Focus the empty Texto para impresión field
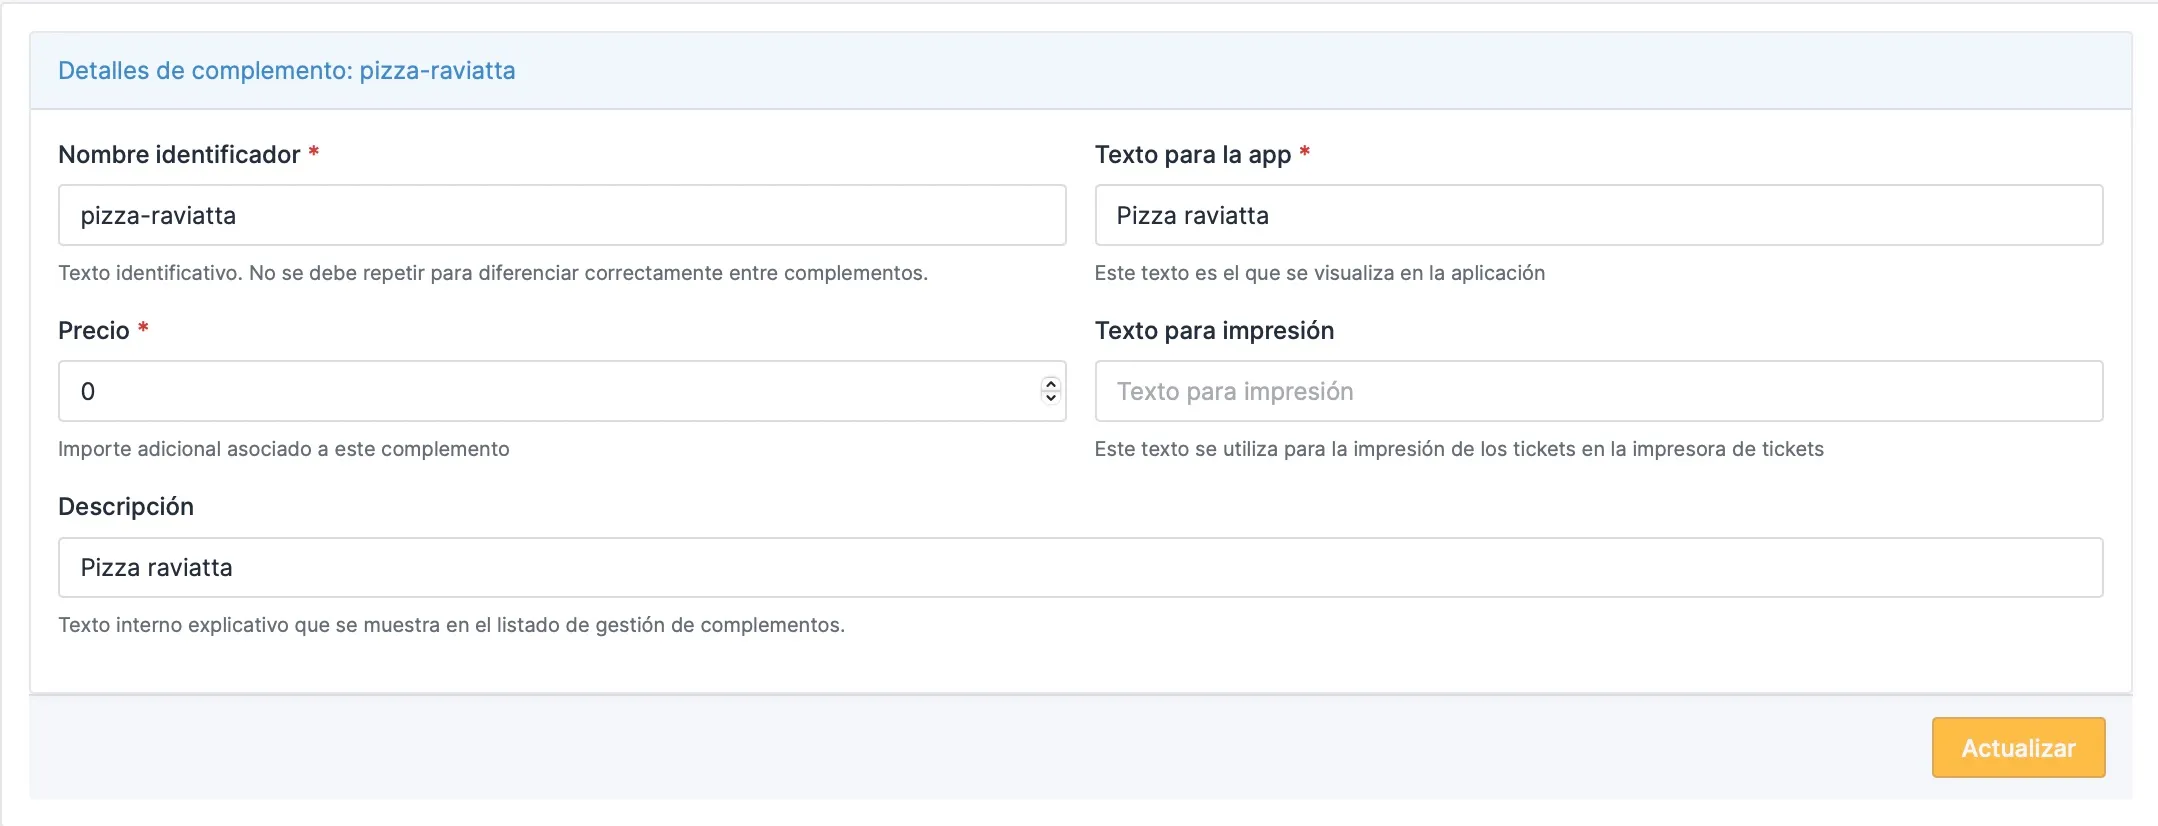The width and height of the screenshot is (2158, 826). 1598,391
